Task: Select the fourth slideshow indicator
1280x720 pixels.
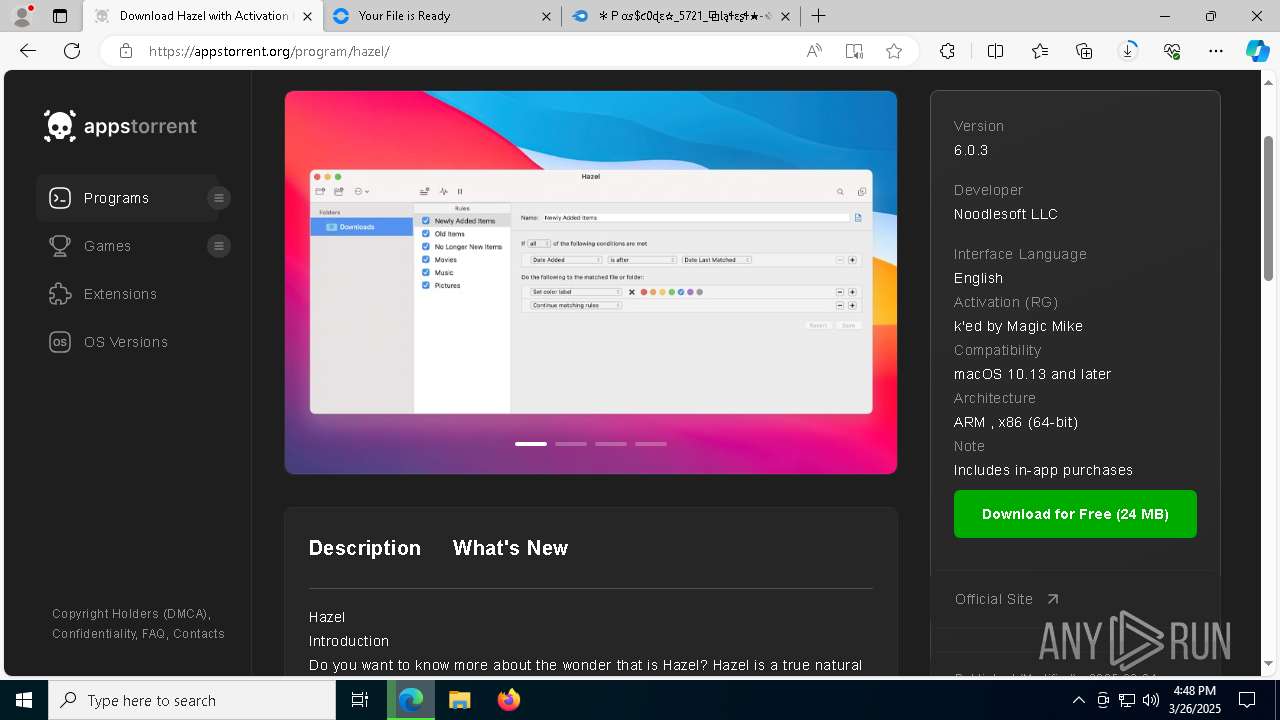Action: pos(651,443)
